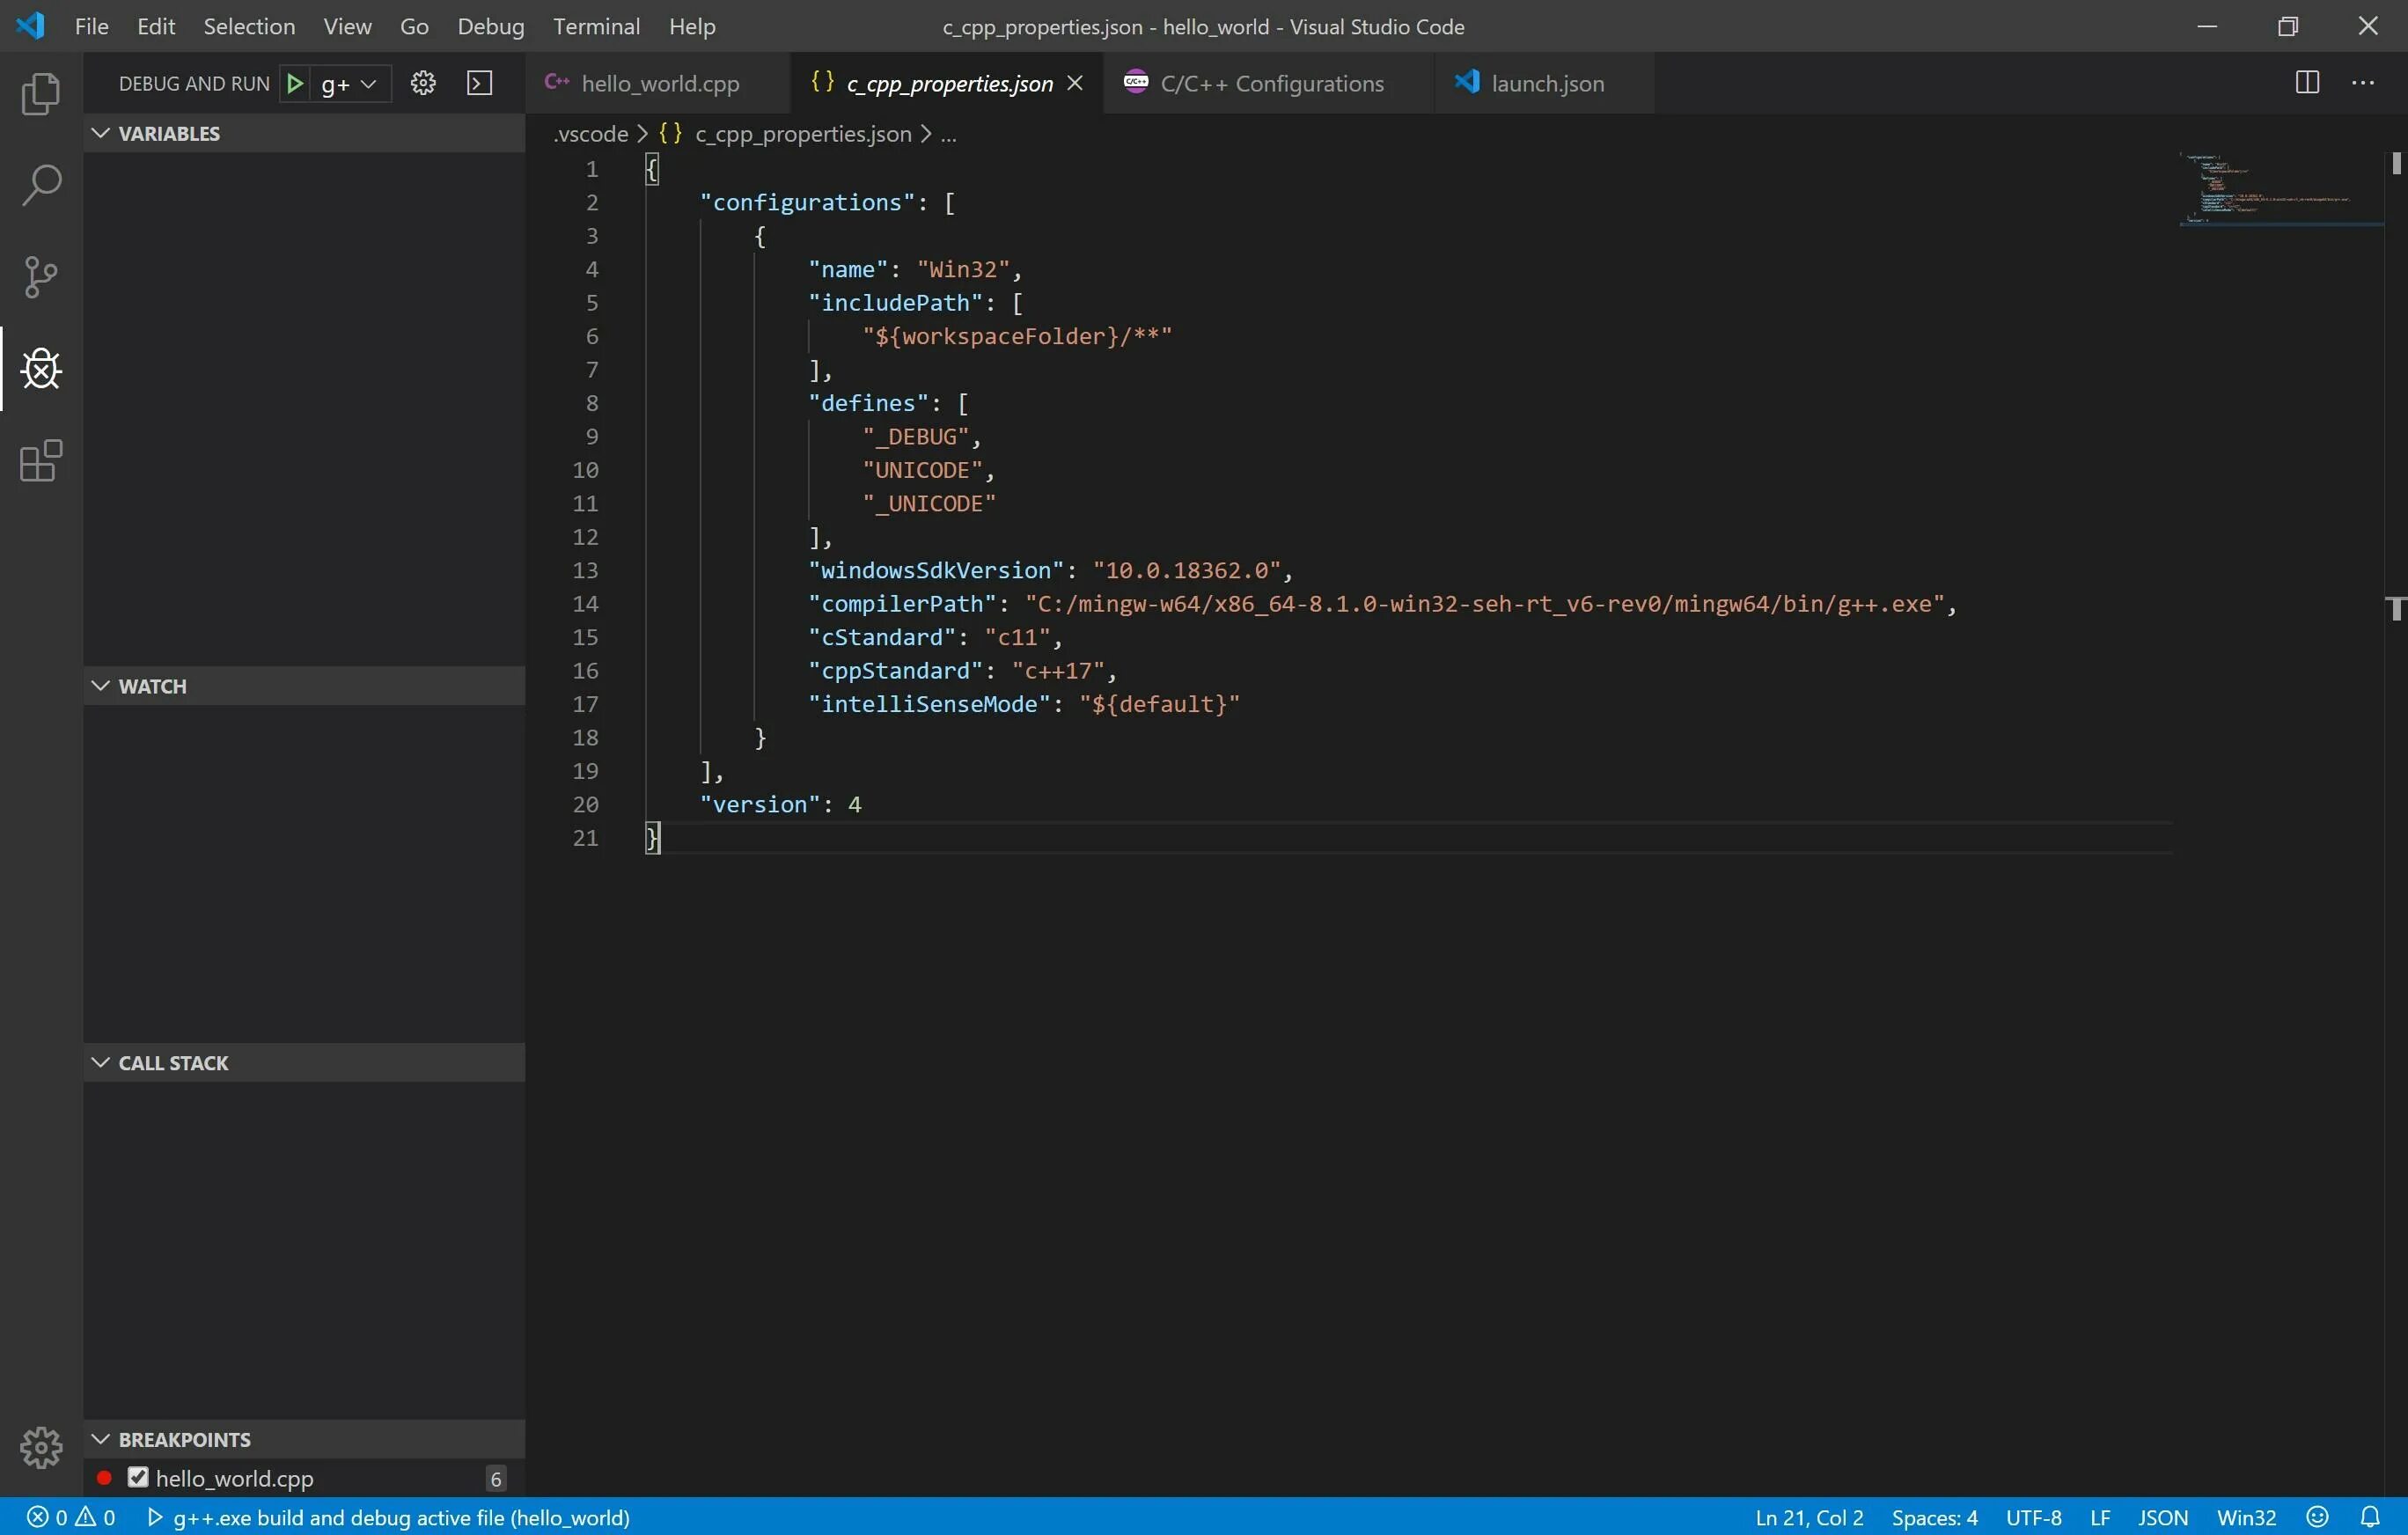The width and height of the screenshot is (2408, 1535).
Task: Click the notifications bell in status bar
Action: coord(2370,1516)
